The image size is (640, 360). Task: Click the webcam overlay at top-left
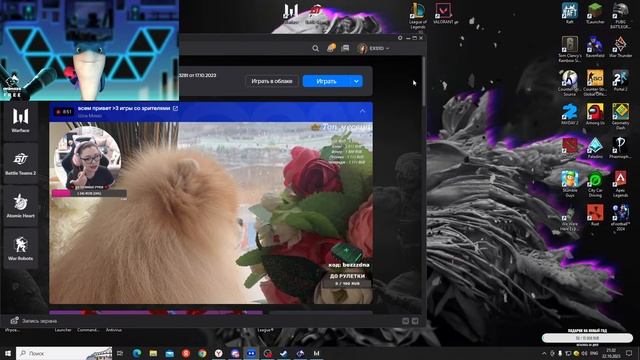coord(89,50)
